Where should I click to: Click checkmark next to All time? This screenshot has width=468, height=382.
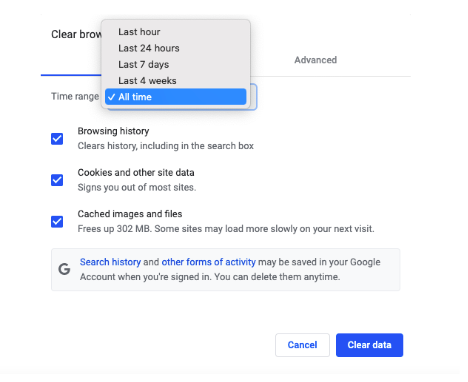112,97
